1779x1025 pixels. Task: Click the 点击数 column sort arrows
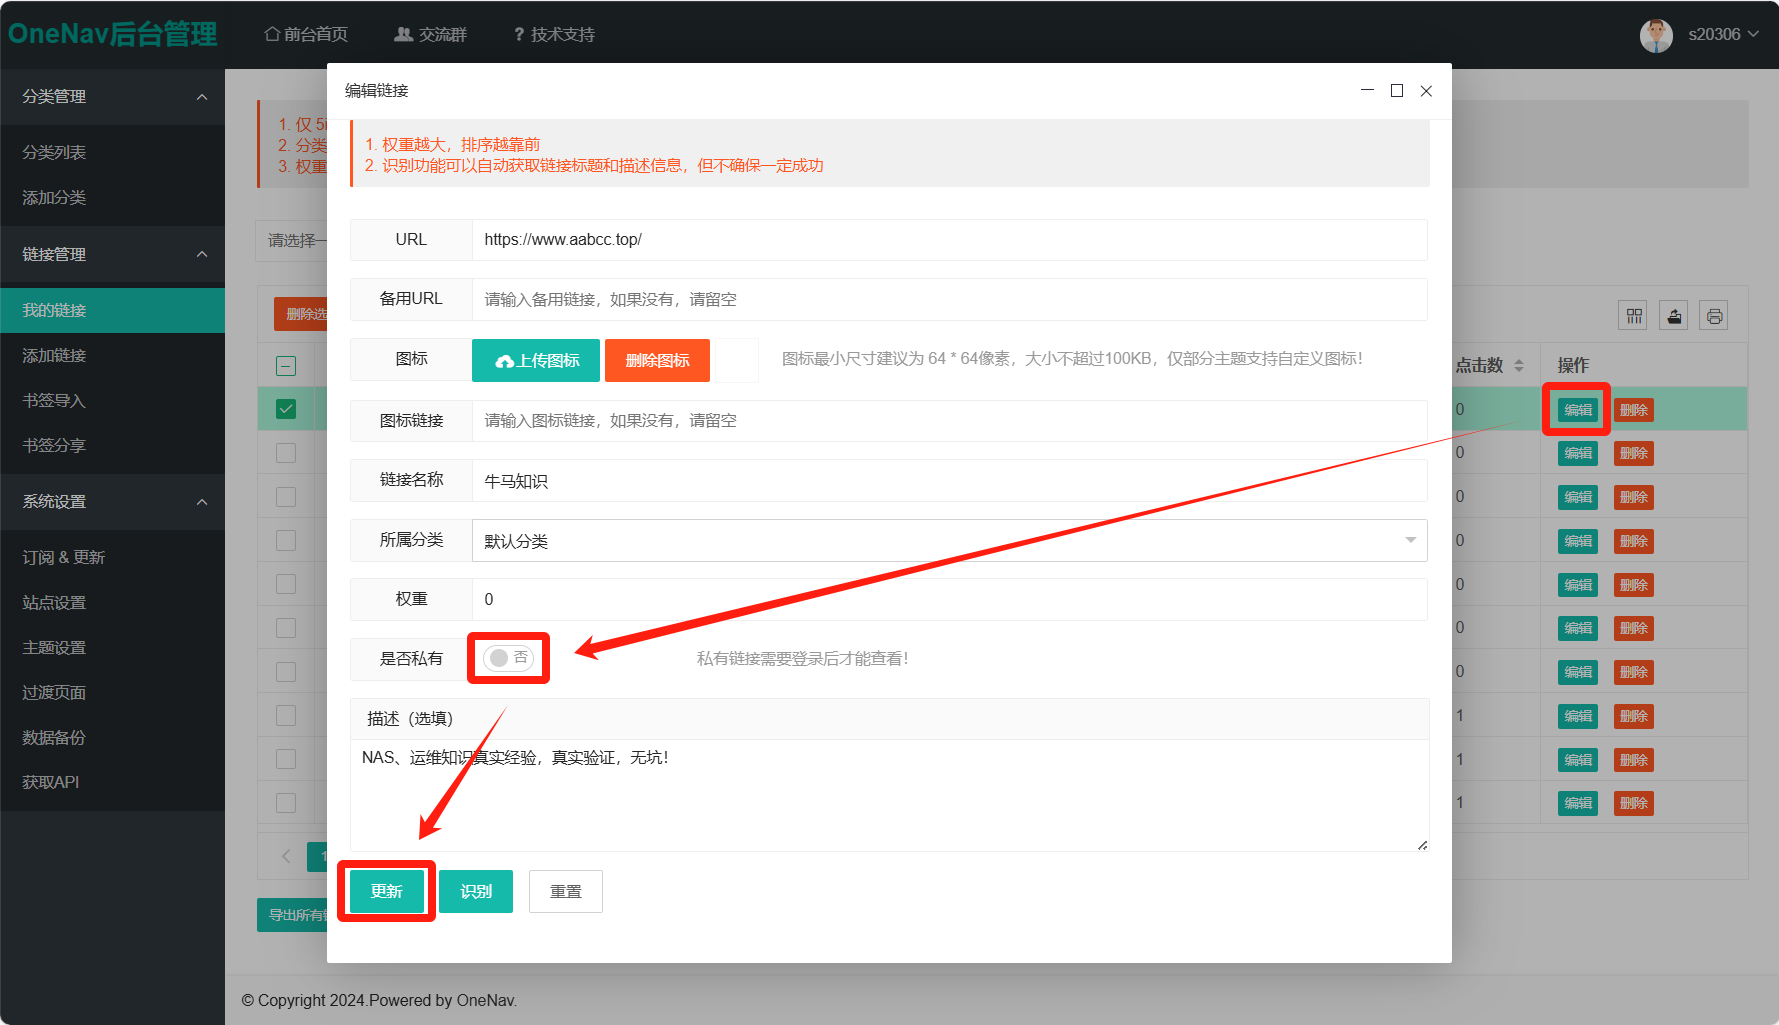click(1519, 366)
